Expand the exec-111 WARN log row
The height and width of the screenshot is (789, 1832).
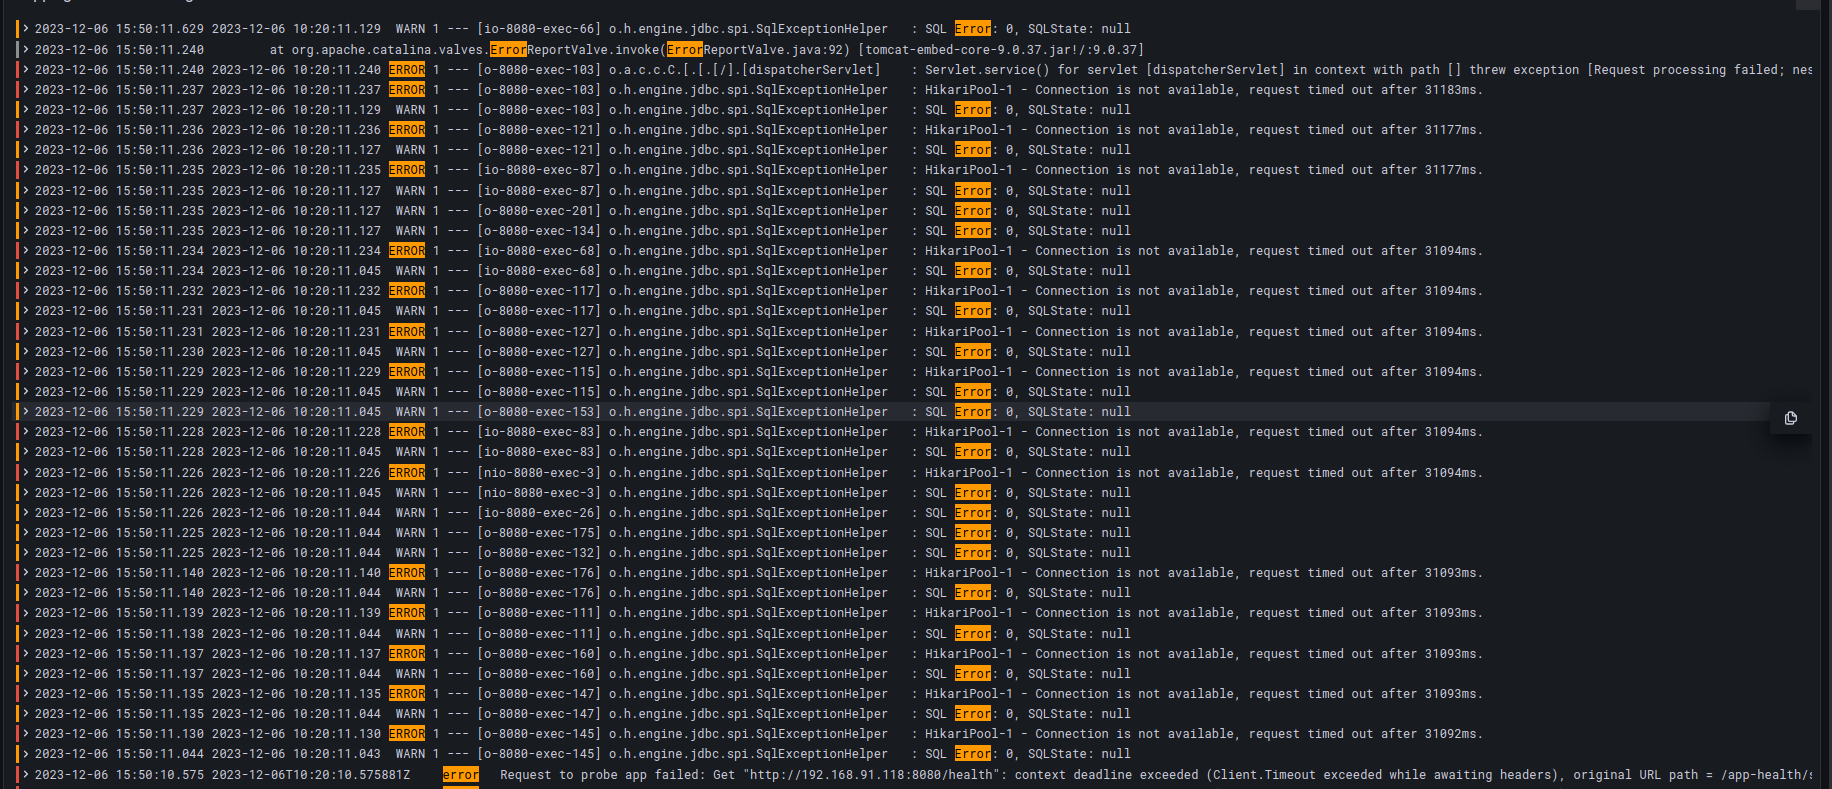26,633
